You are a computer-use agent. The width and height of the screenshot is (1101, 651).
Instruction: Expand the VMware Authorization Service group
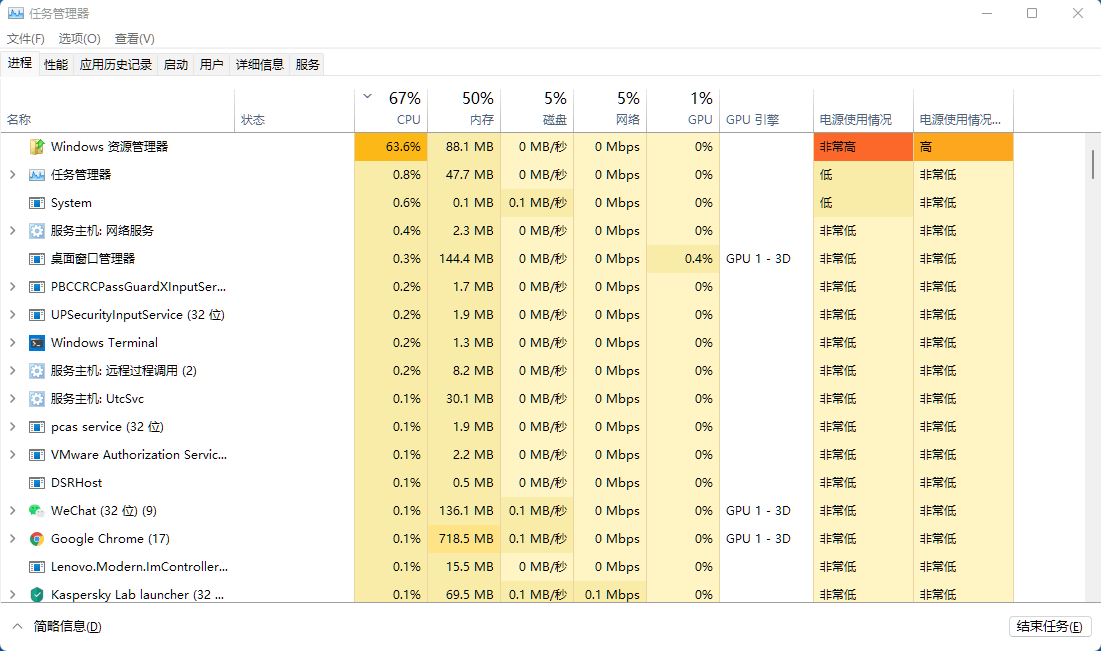point(13,455)
